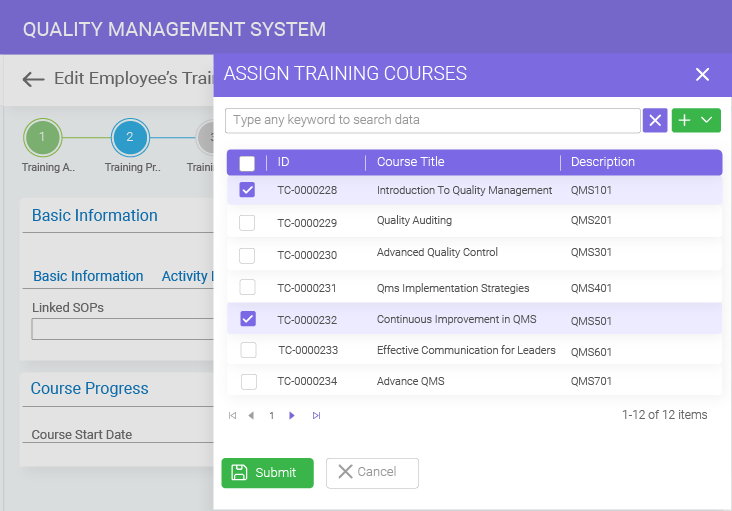This screenshot has height=511, width=732.
Task: Click the QMS301 description cell
Action: click(591, 252)
